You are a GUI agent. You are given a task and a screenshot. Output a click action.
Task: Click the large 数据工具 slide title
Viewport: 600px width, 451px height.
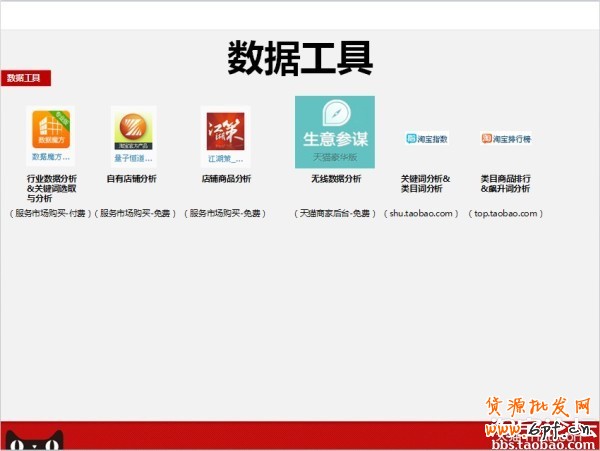pos(300,58)
